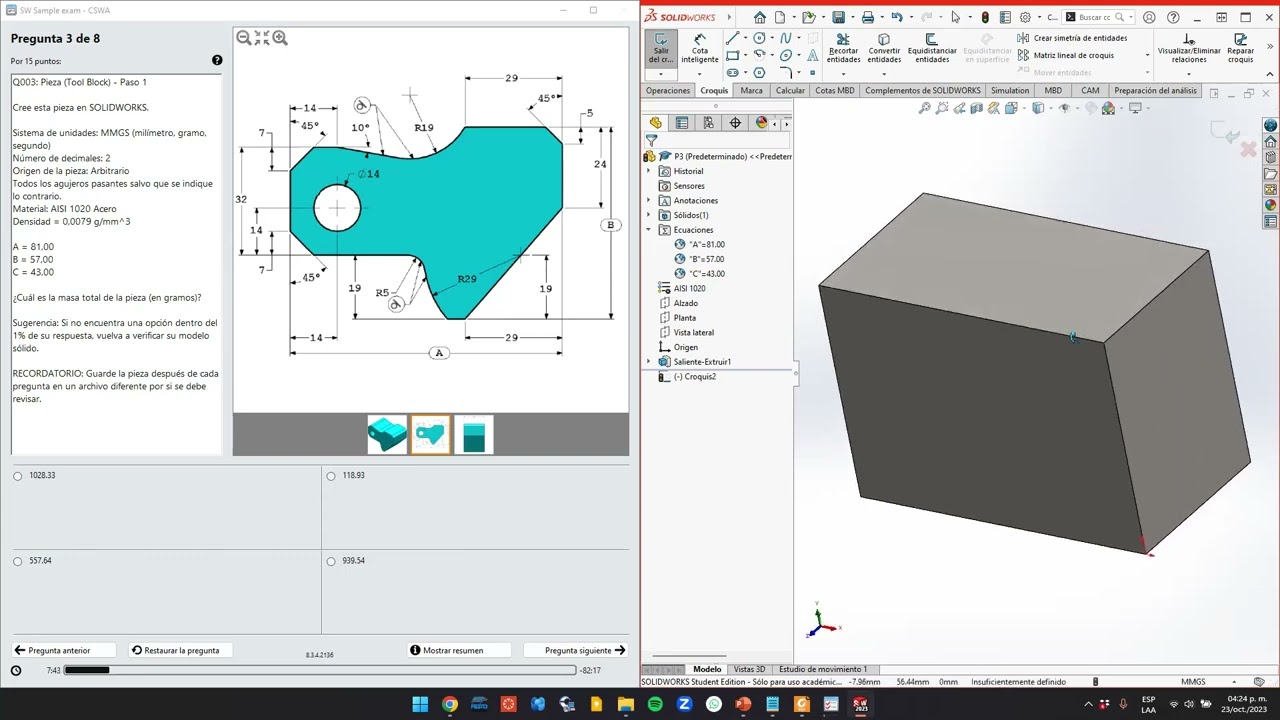Select Equidistanciar entidades tool
Image resolution: width=1280 pixels, height=720 pixels.
pos(931,48)
